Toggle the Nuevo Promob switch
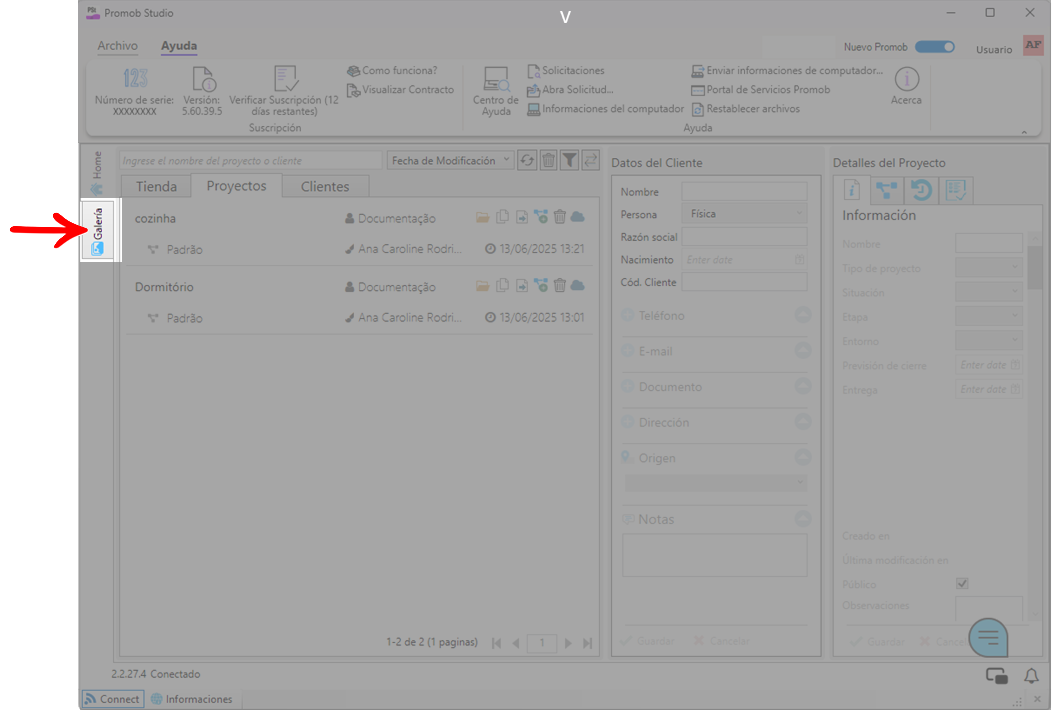This screenshot has width=1055, height=719. click(x=935, y=47)
